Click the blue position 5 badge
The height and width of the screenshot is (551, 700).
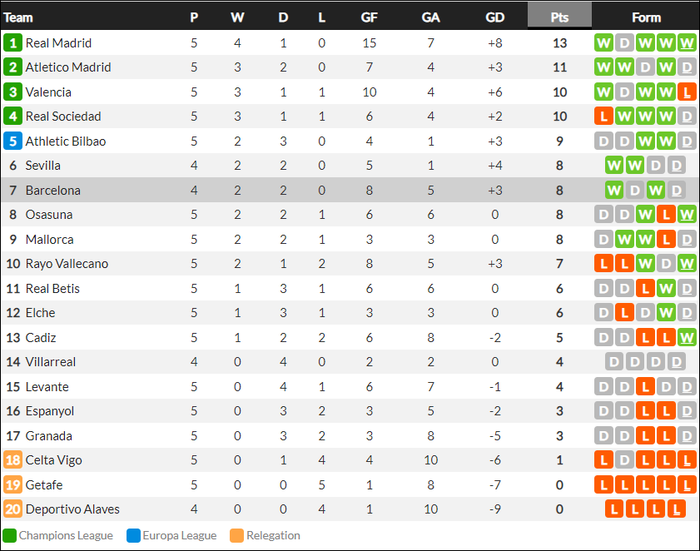pos(13,141)
